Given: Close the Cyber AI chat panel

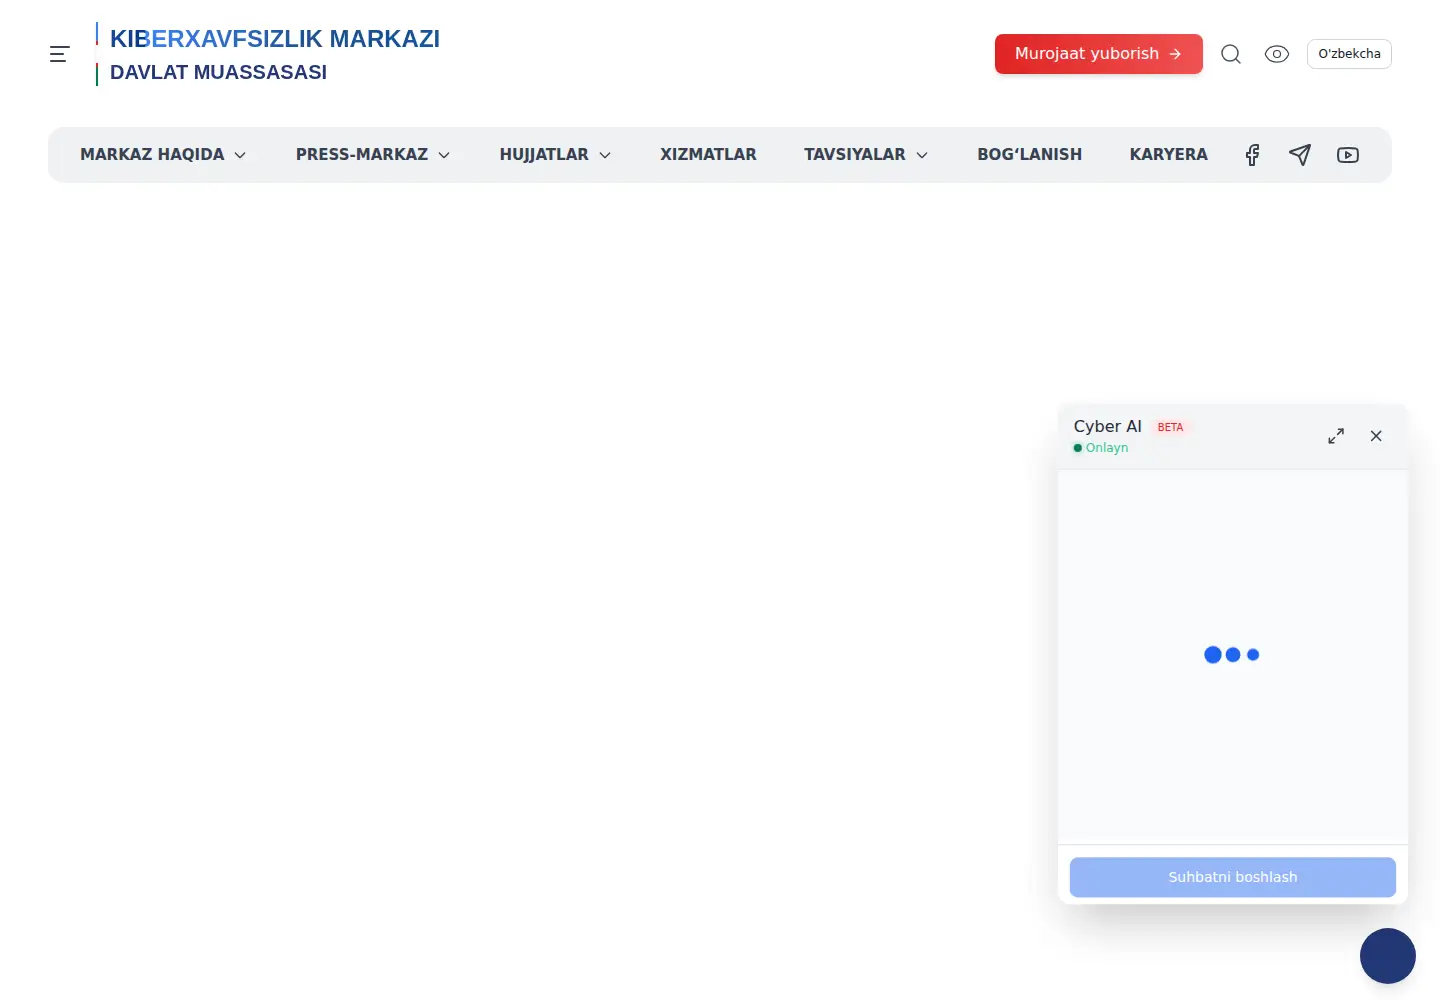Looking at the screenshot, I should (x=1376, y=436).
